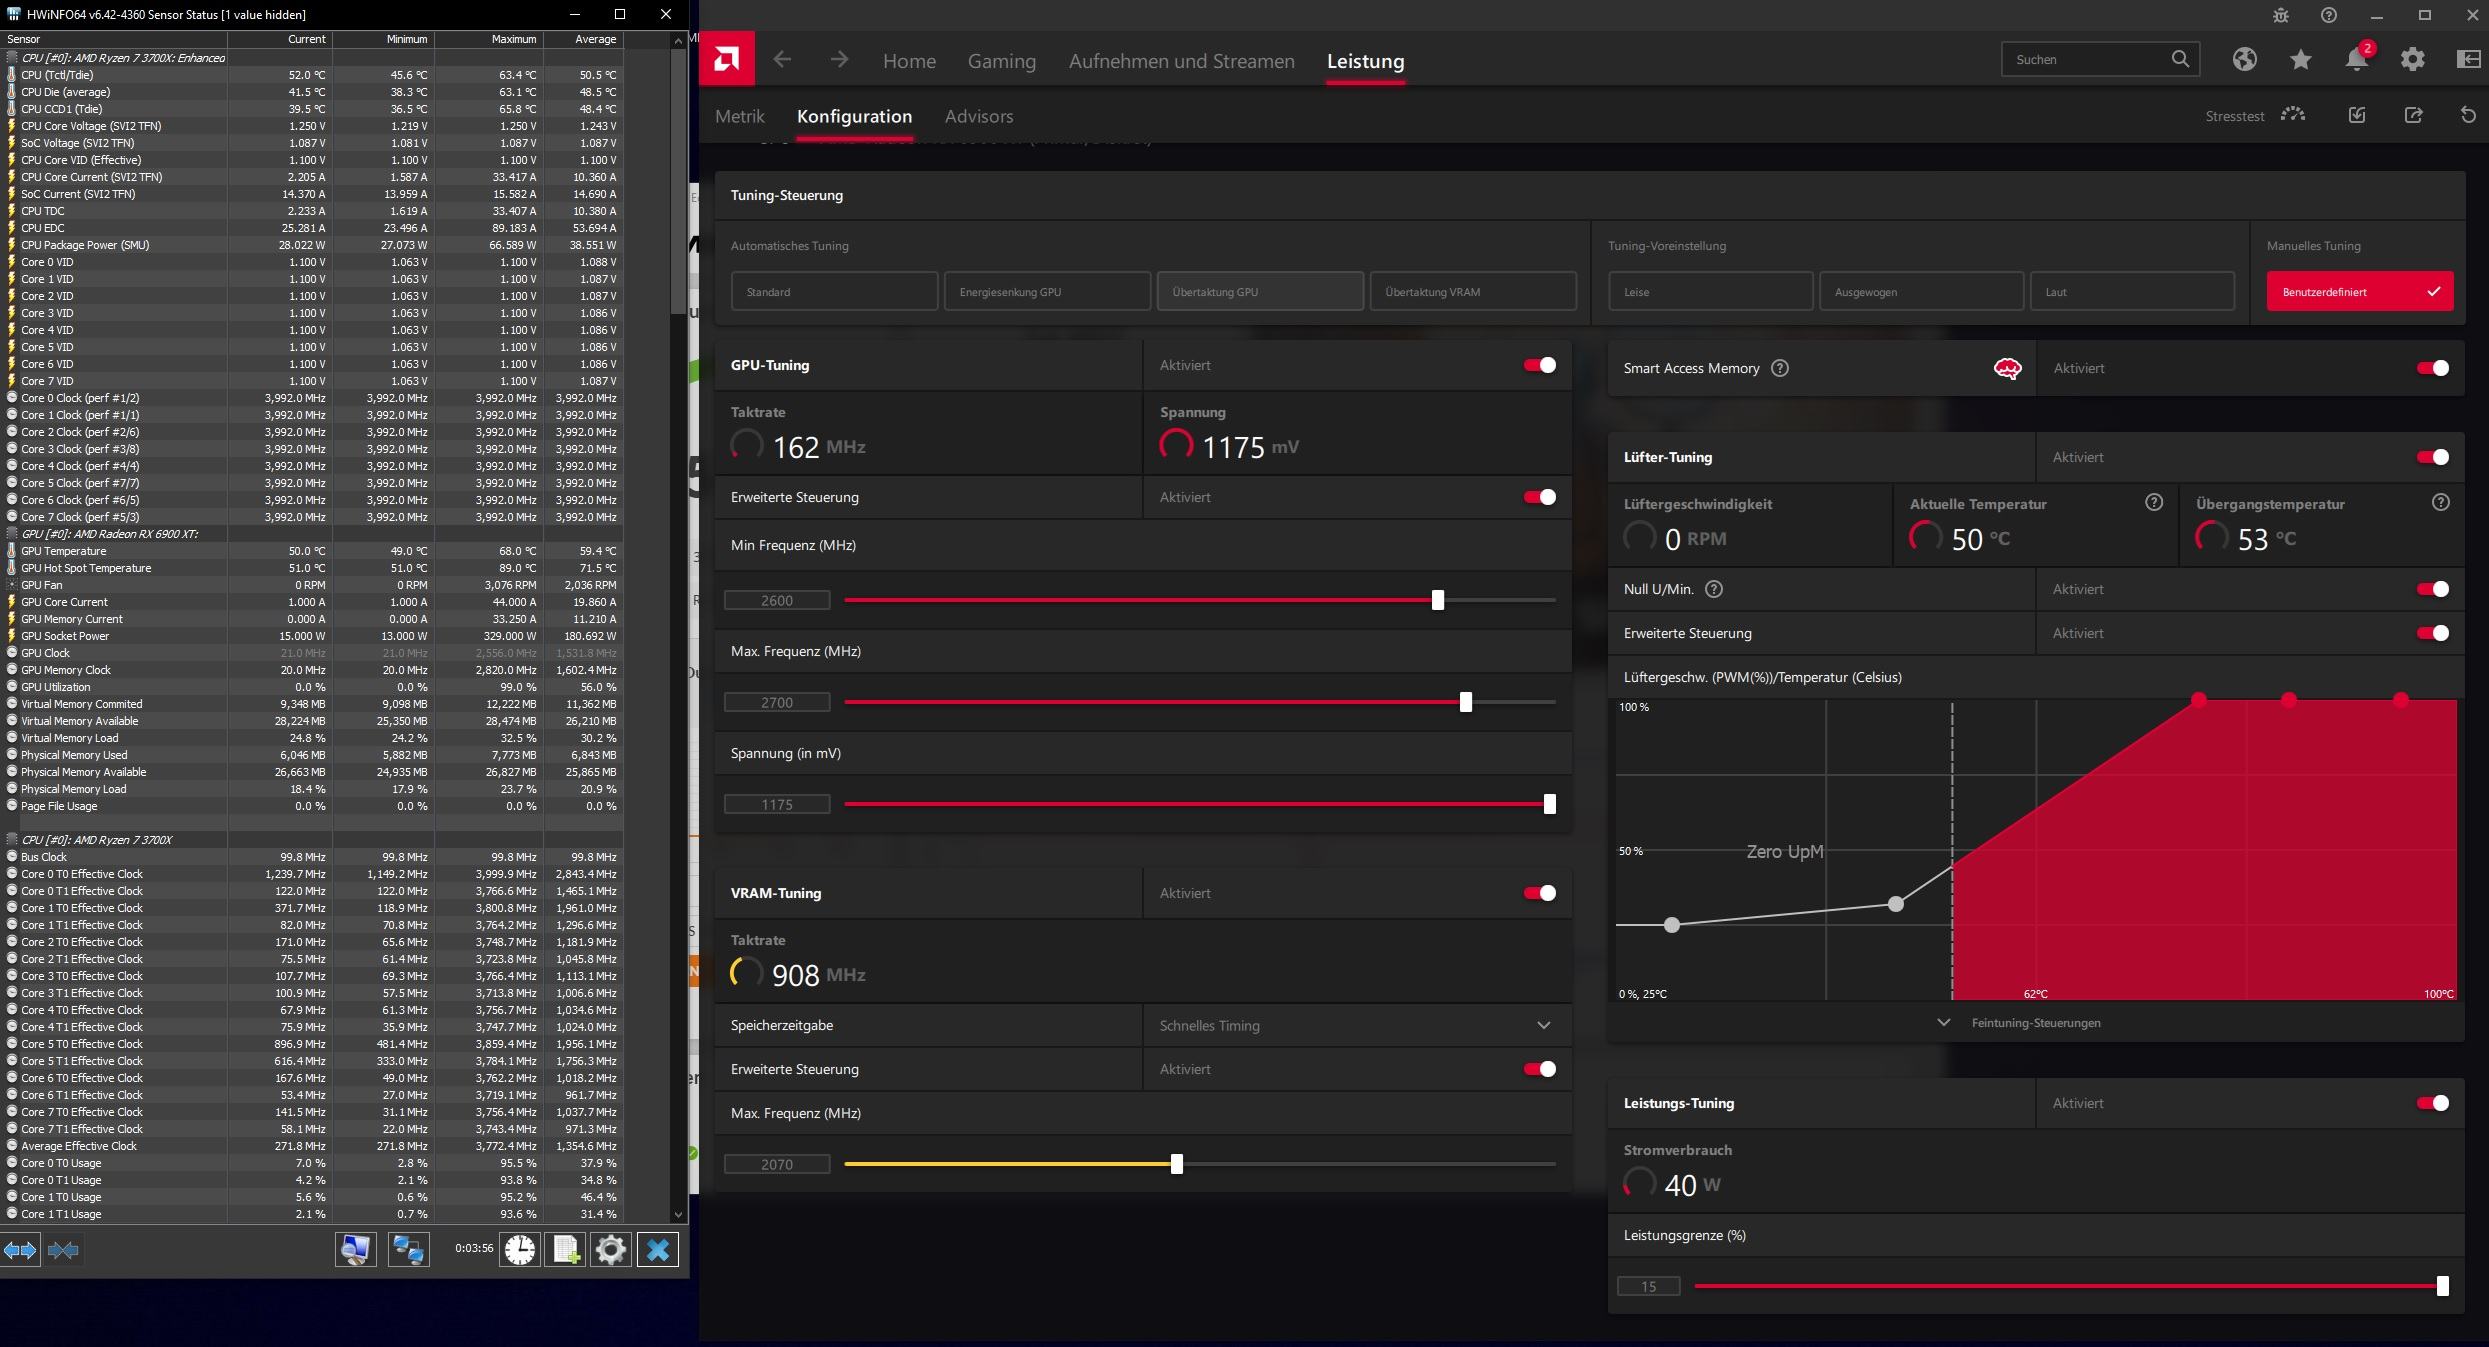This screenshot has width=2489, height=1347.
Task: Select Übertaktung VRAM preset
Action: 1473,292
